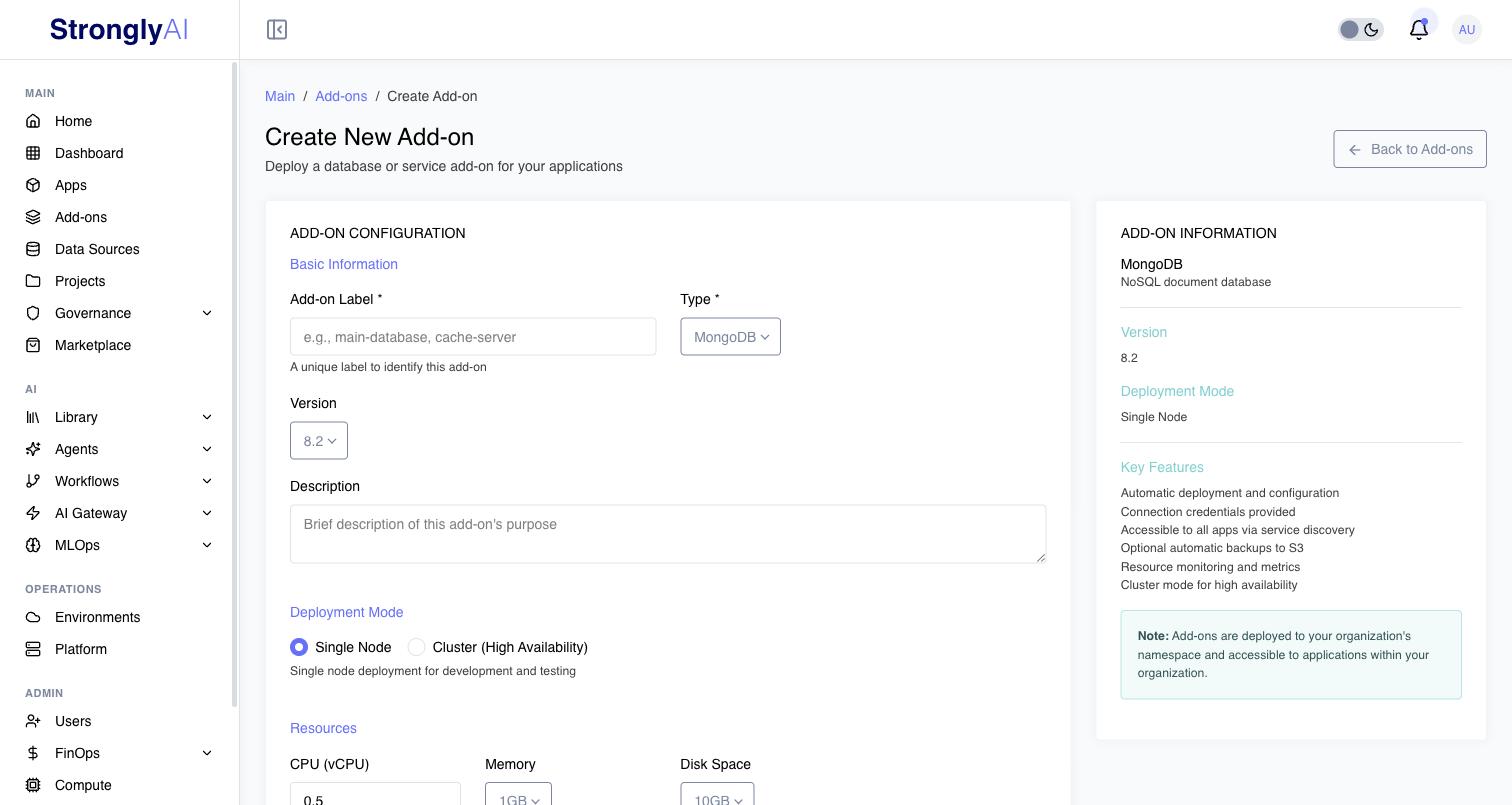This screenshot has height=805, width=1512.
Task: Click the Main breadcrumb link
Action: coord(280,96)
